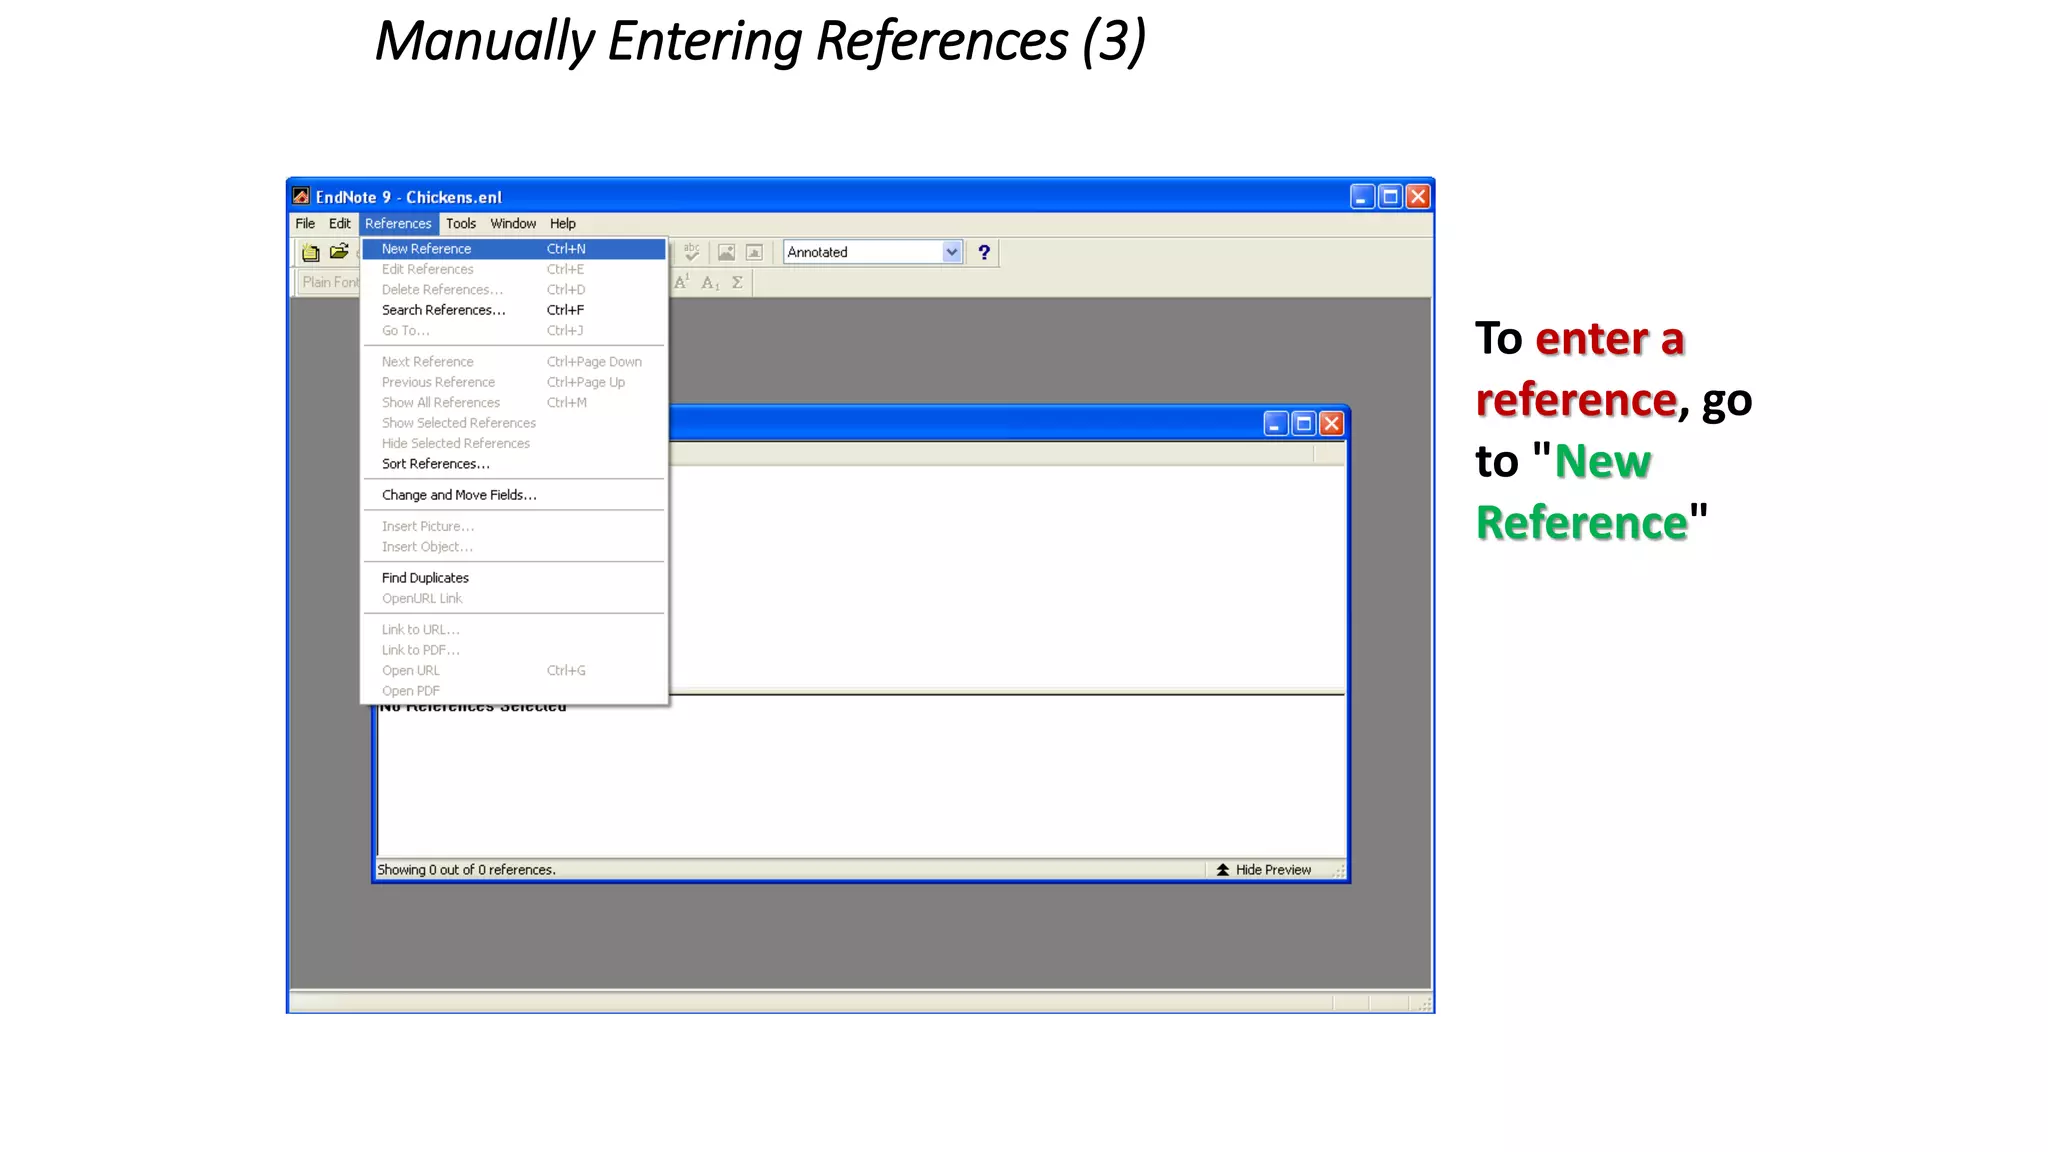Click the greyed Insert Object… entry
This screenshot has width=2048, height=1152.
[x=514, y=547]
